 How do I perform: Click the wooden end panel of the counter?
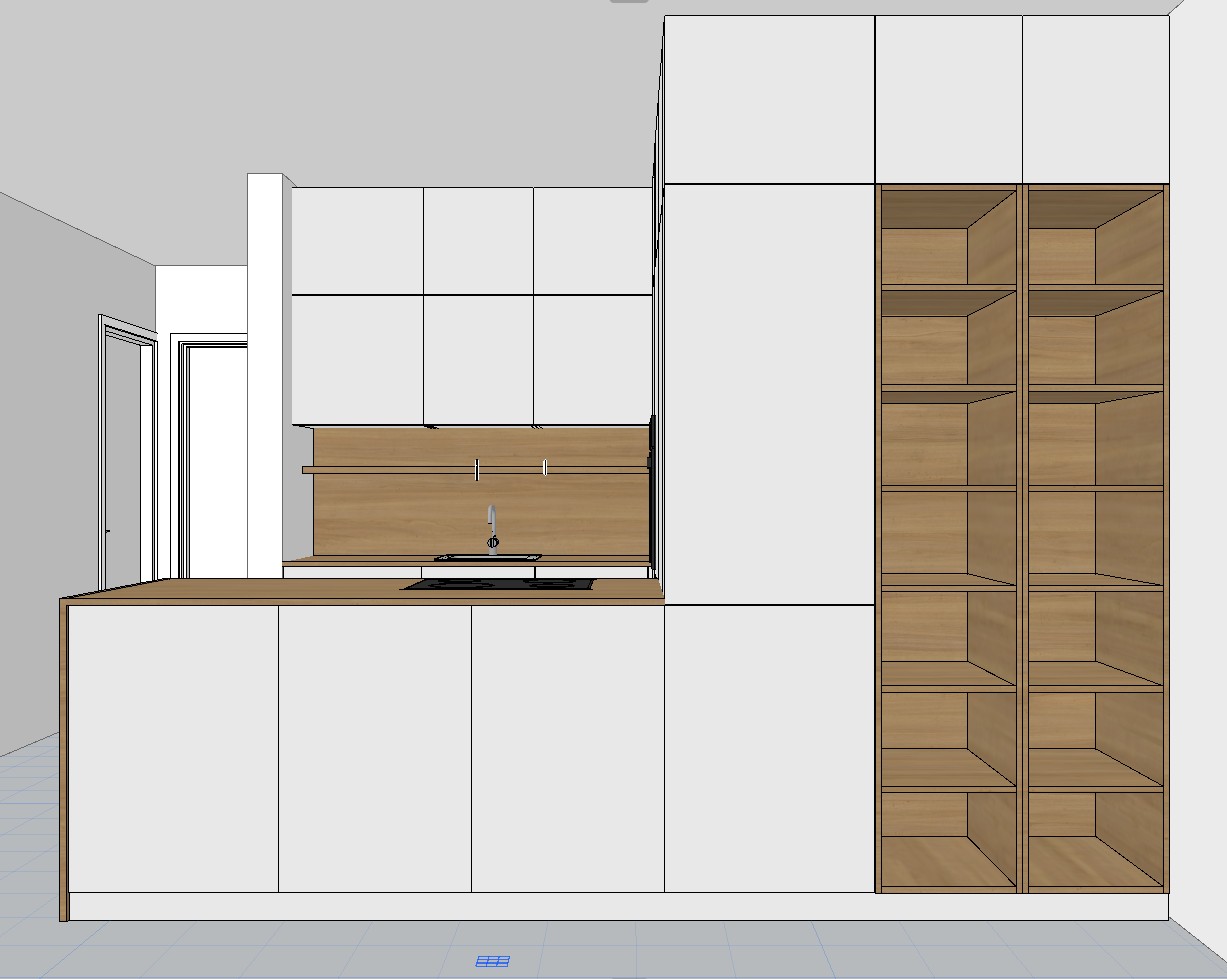(64, 760)
